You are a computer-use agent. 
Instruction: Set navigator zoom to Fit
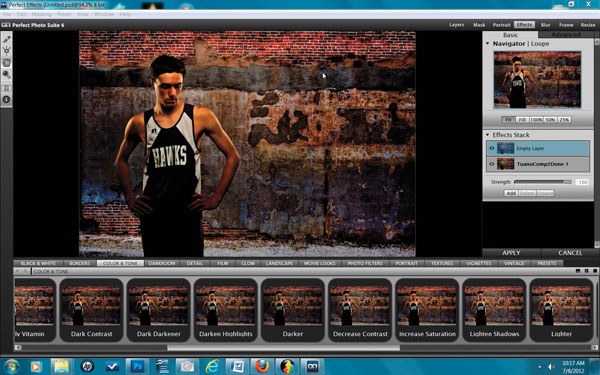click(508, 120)
